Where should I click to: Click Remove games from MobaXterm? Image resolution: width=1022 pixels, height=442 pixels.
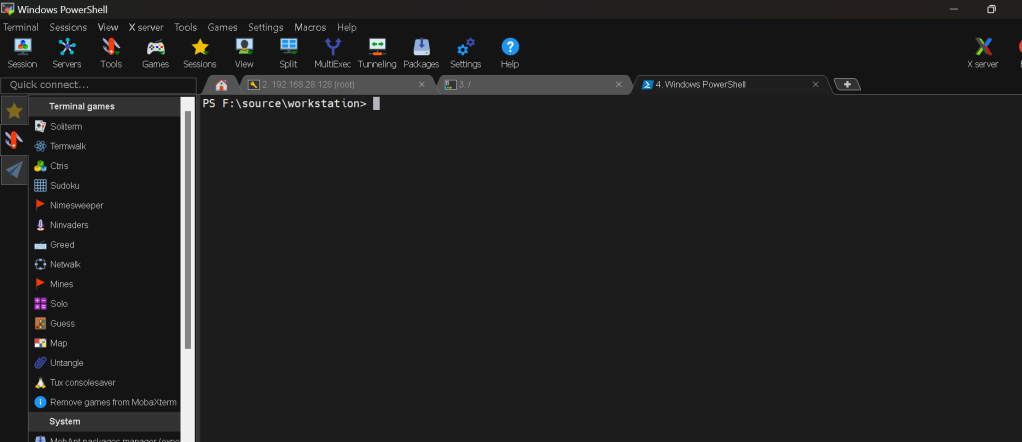104,402
